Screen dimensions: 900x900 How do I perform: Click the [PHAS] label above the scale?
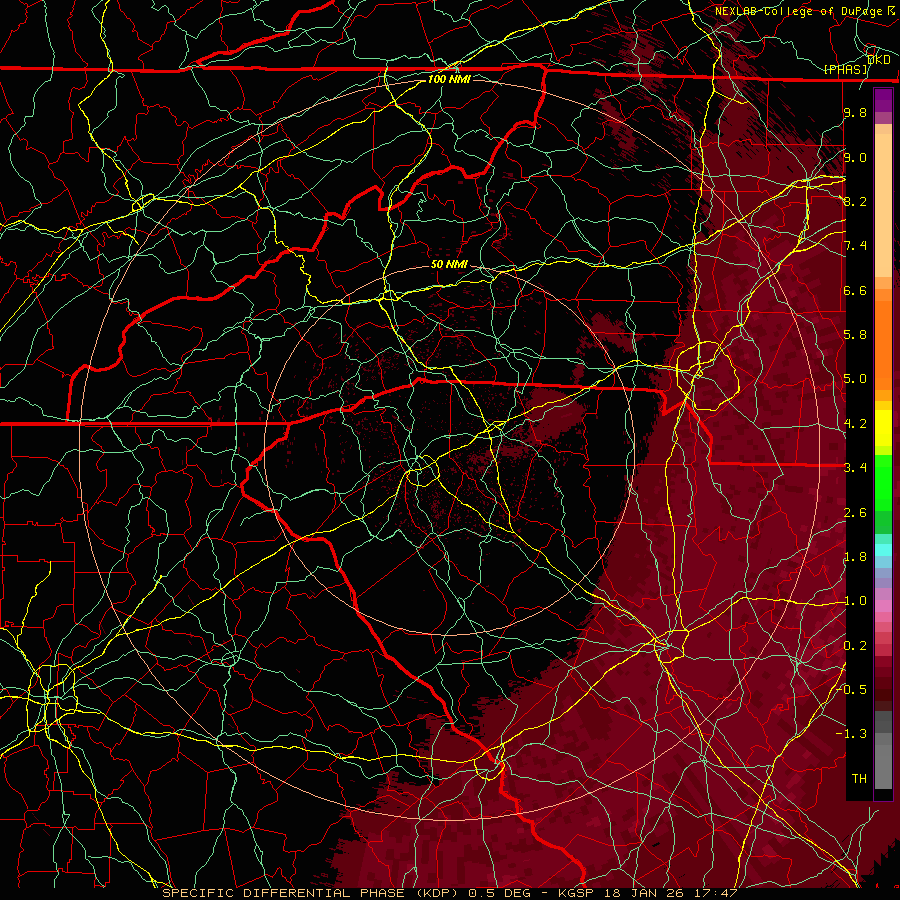pyautogui.click(x=845, y=69)
